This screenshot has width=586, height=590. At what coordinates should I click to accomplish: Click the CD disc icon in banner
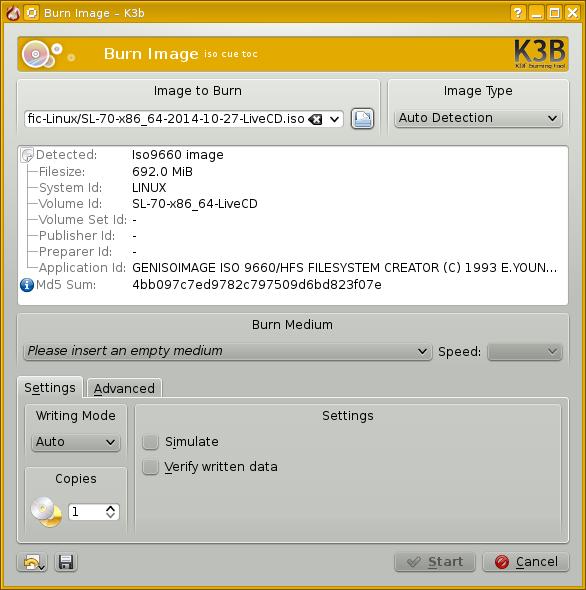[37, 54]
